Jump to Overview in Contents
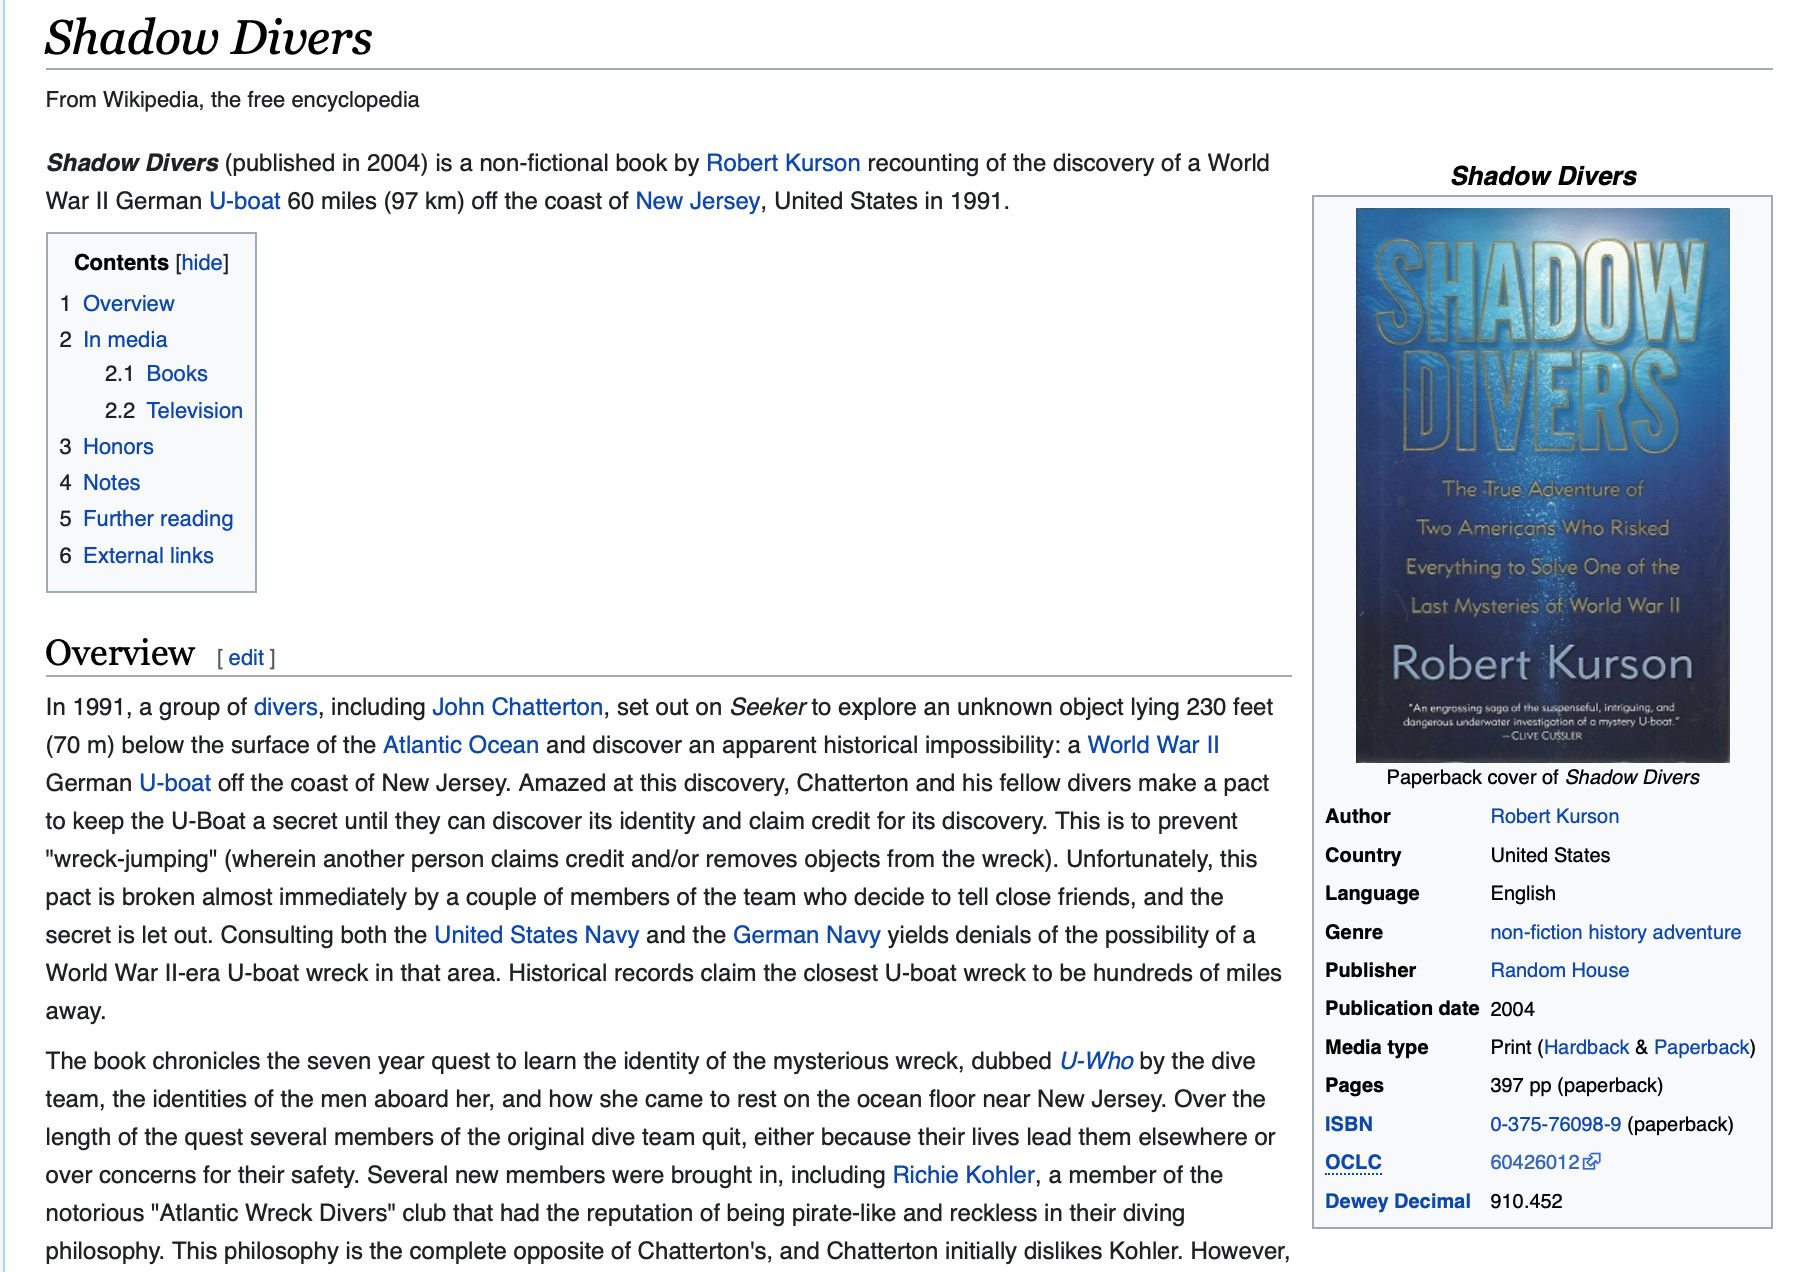The width and height of the screenshot is (1812, 1272). click(x=128, y=303)
